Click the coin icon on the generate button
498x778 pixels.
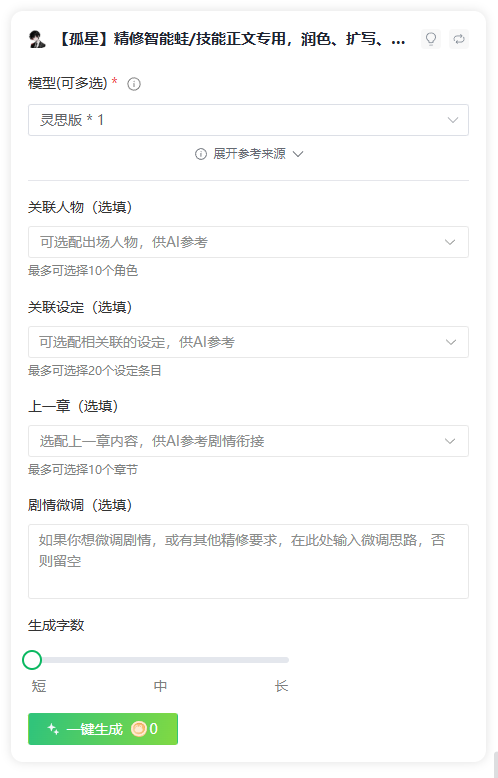[x=139, y=729]
